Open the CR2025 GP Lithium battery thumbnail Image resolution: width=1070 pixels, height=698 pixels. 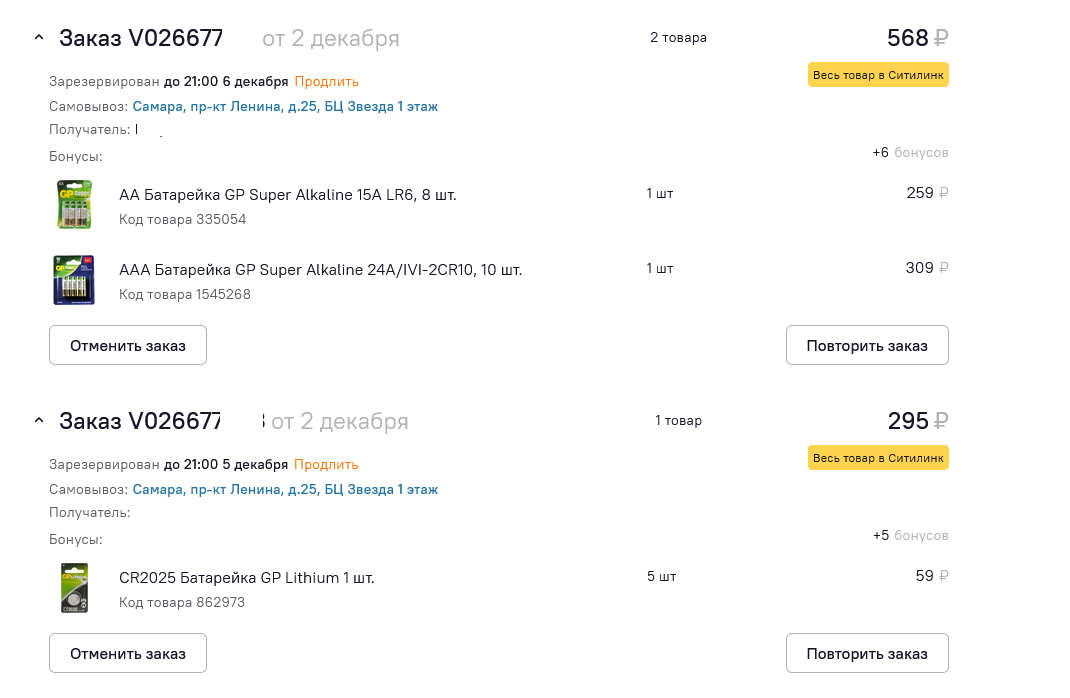(74, 587)
